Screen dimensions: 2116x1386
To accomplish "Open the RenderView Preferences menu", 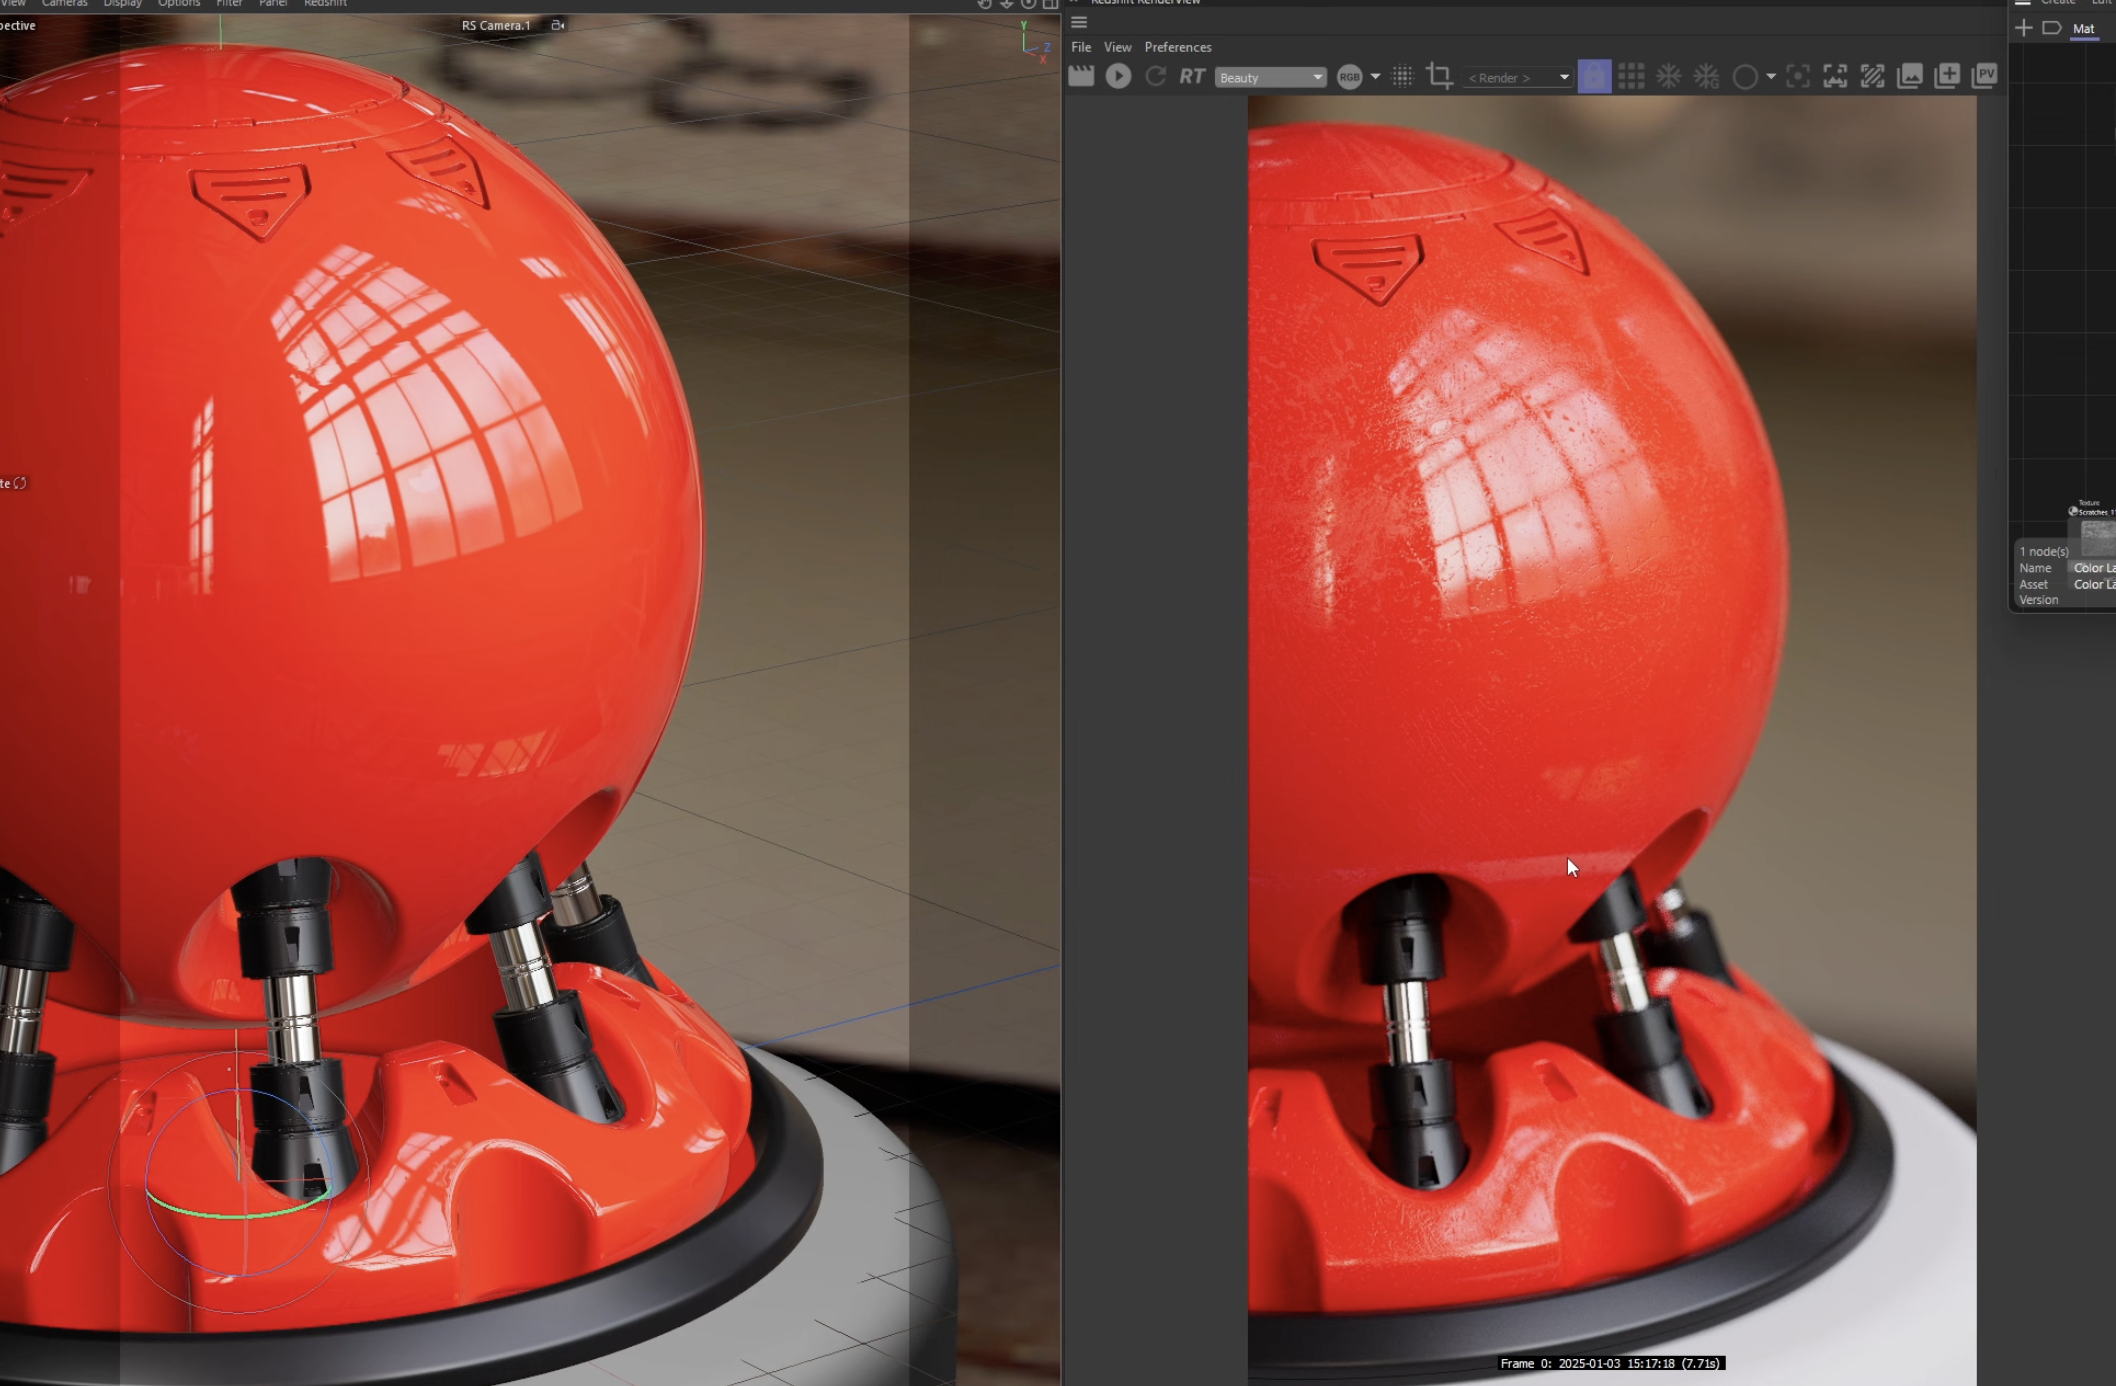I will [x=1177, y=47].
